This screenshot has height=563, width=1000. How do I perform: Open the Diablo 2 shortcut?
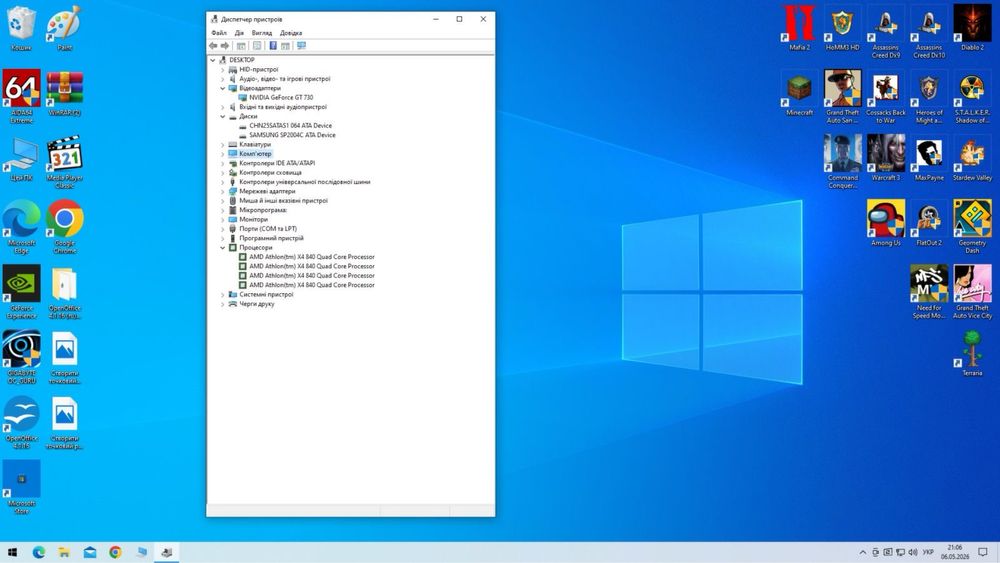pyautogui.click(x=973, y=28)
